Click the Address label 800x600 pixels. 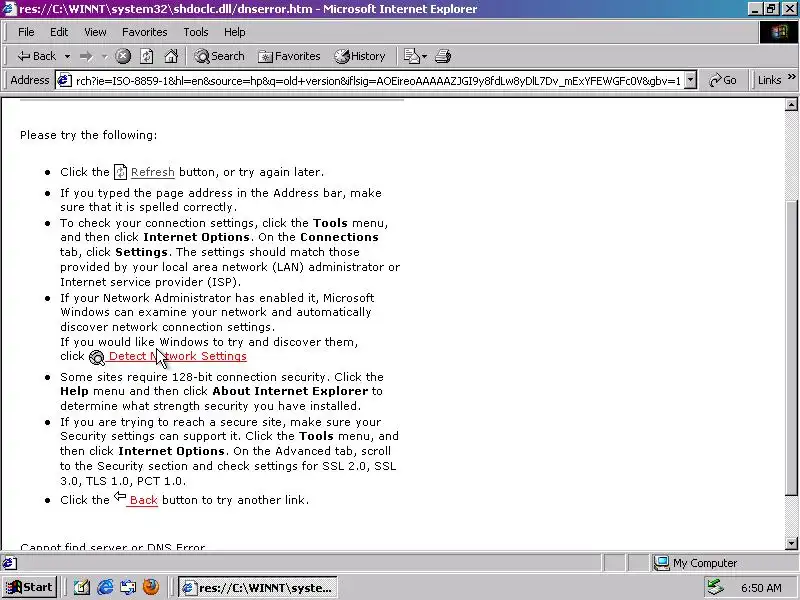30,80
